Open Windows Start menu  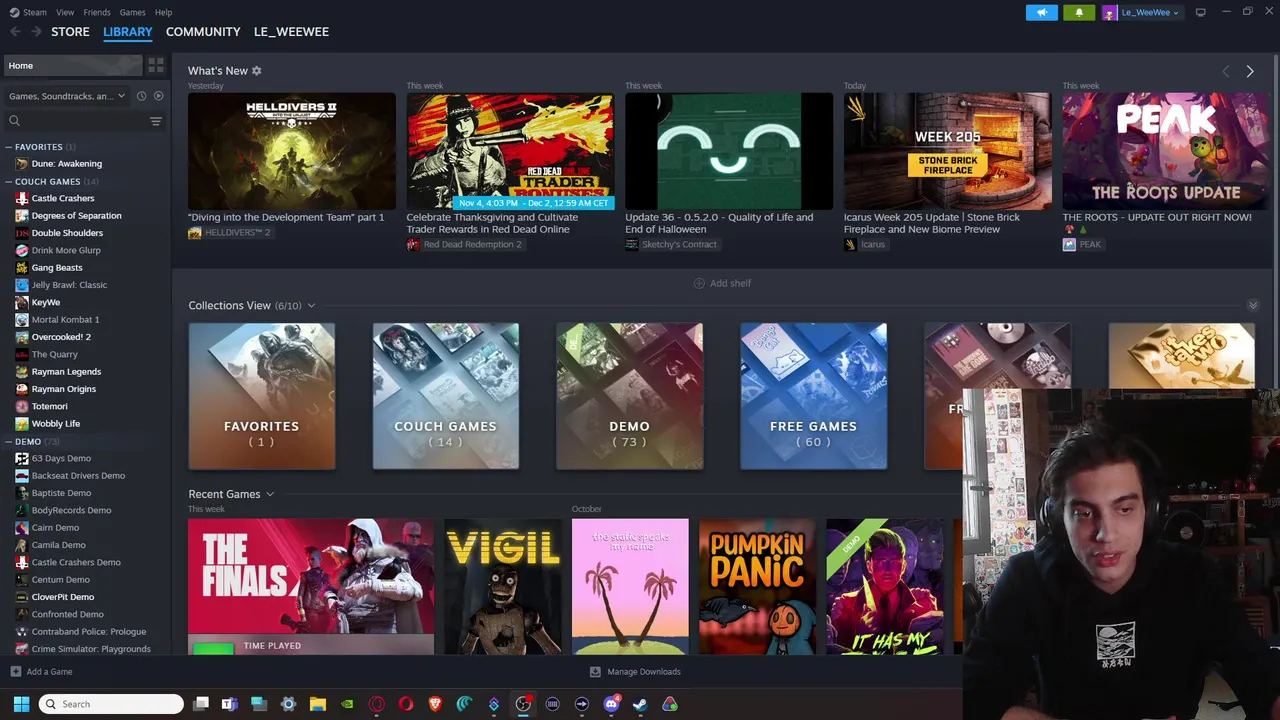coord(21,704)
